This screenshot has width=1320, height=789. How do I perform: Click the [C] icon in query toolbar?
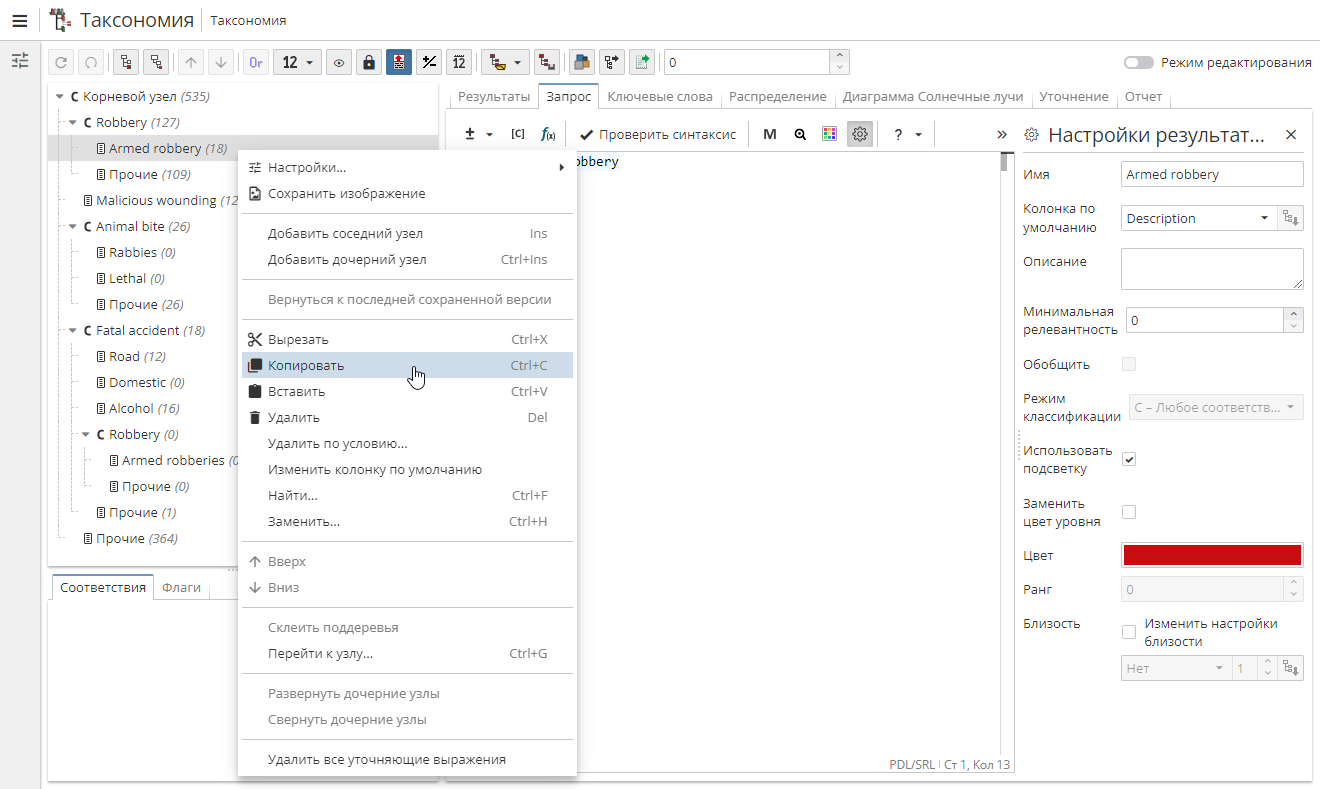coord(518,134)
